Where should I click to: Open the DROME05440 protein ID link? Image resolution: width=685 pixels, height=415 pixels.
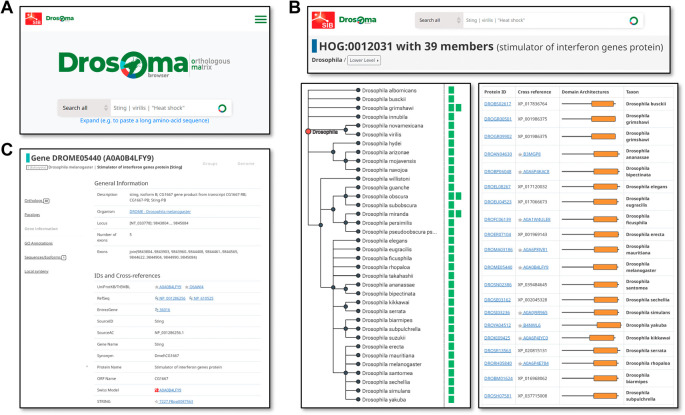click(498, 267)
